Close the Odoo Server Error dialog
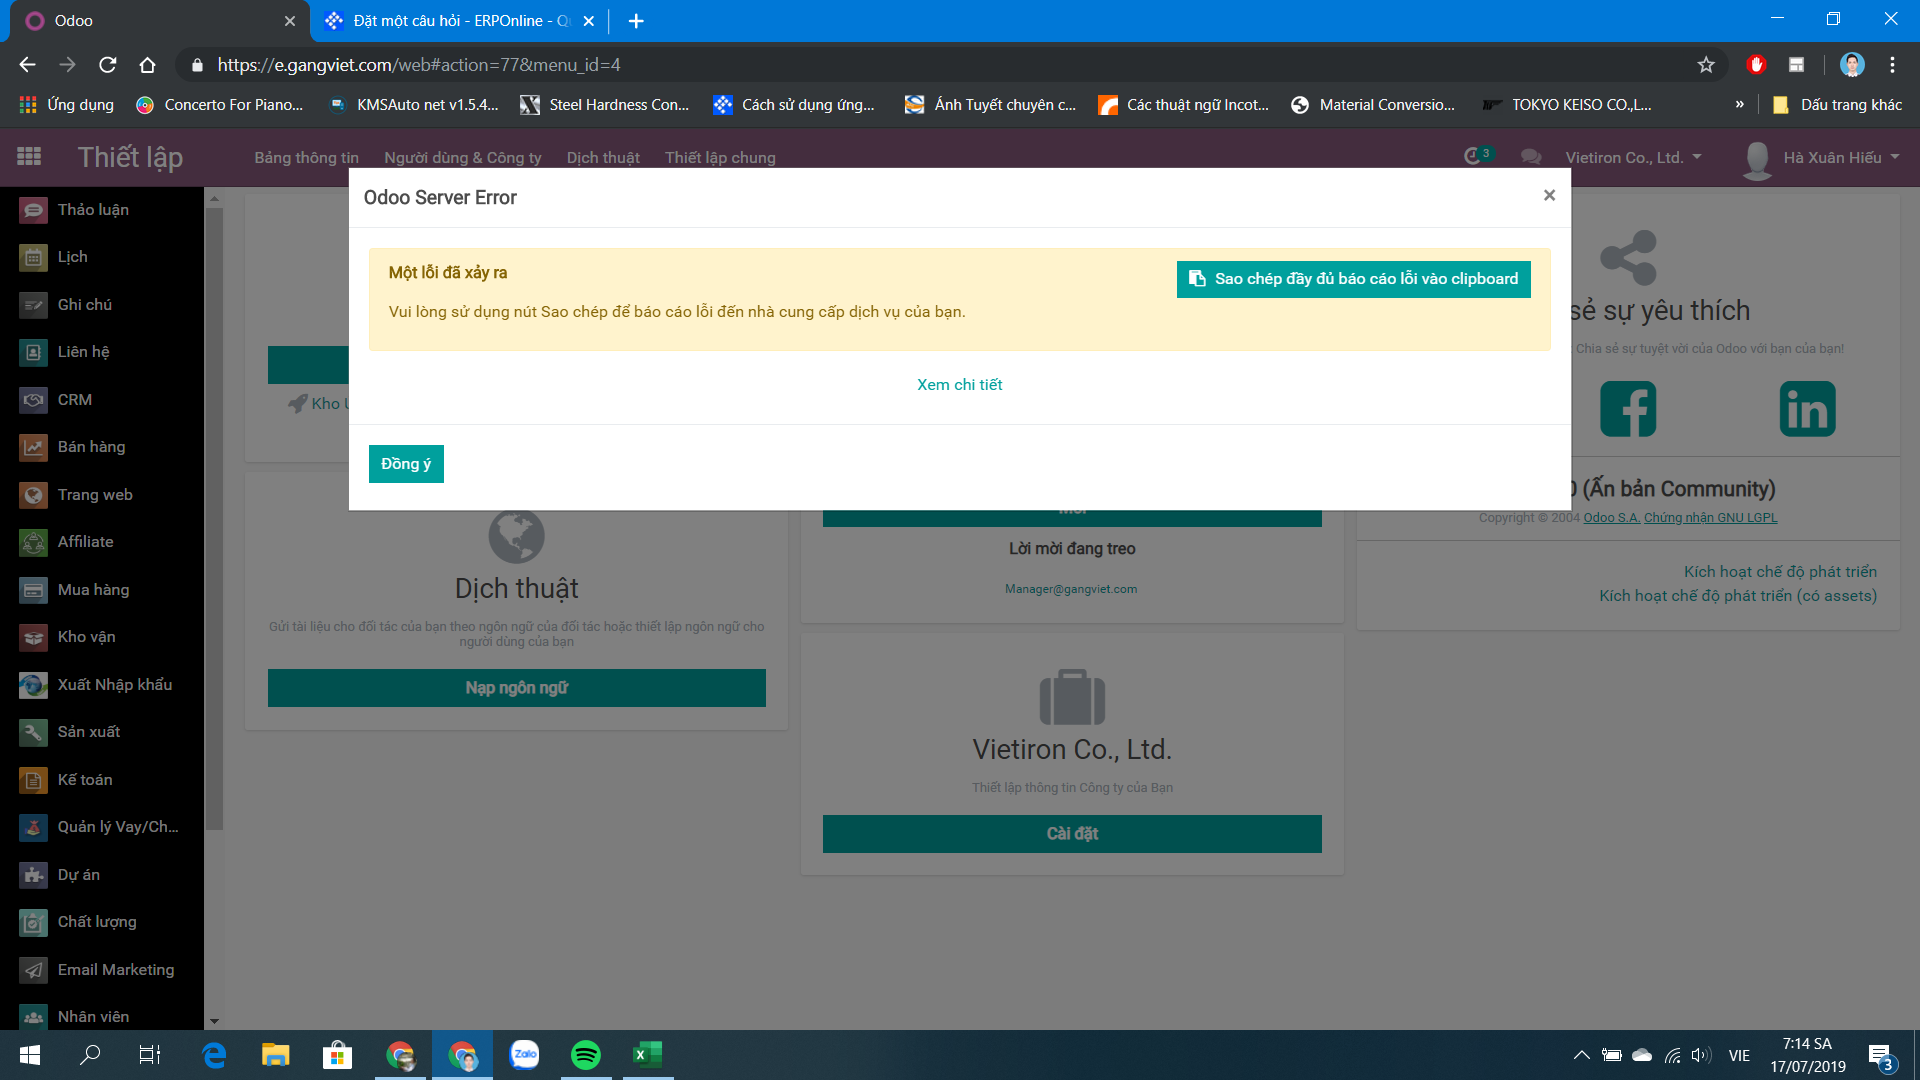This screenshot has width=1920, height=1080. 1549,196
